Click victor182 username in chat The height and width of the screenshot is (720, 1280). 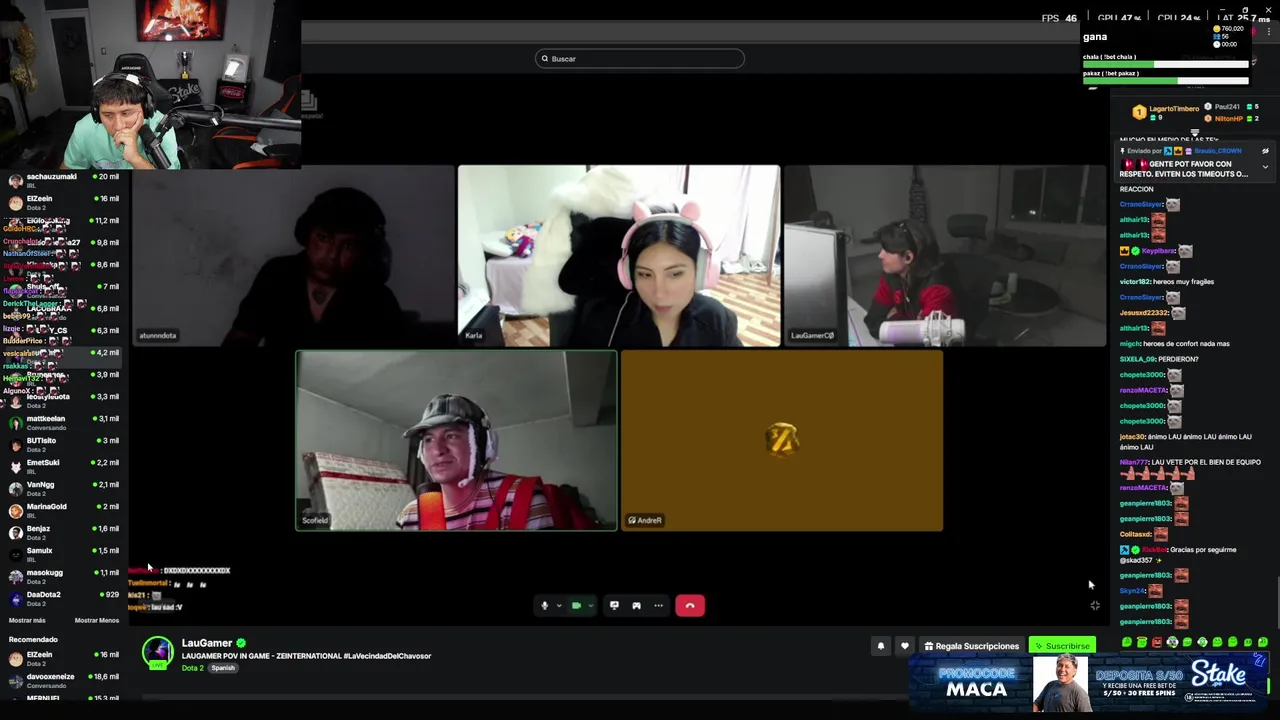pos(1135,282)
